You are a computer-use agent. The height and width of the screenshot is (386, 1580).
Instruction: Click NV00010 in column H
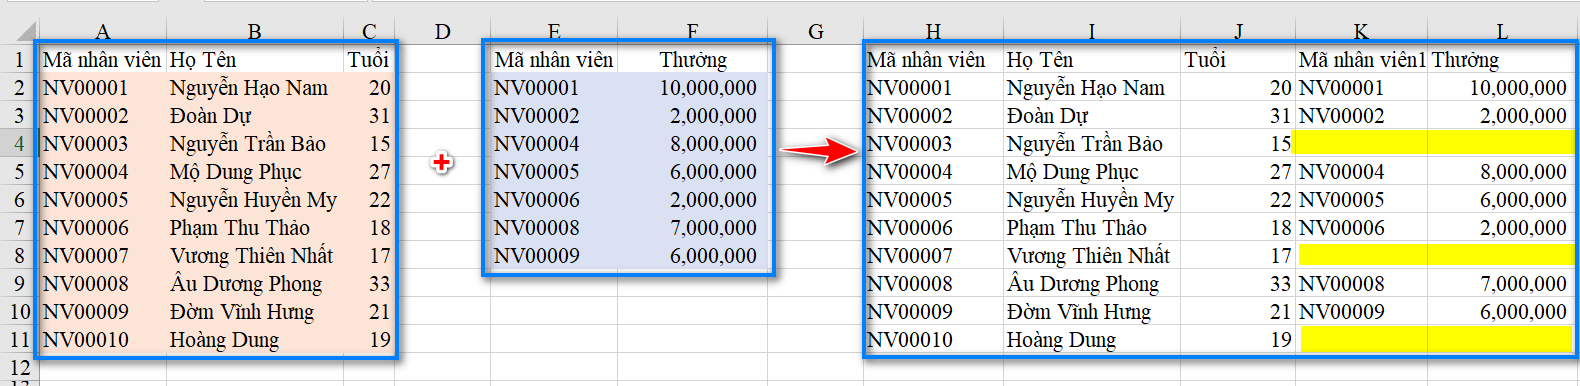(x=909, y=340)
